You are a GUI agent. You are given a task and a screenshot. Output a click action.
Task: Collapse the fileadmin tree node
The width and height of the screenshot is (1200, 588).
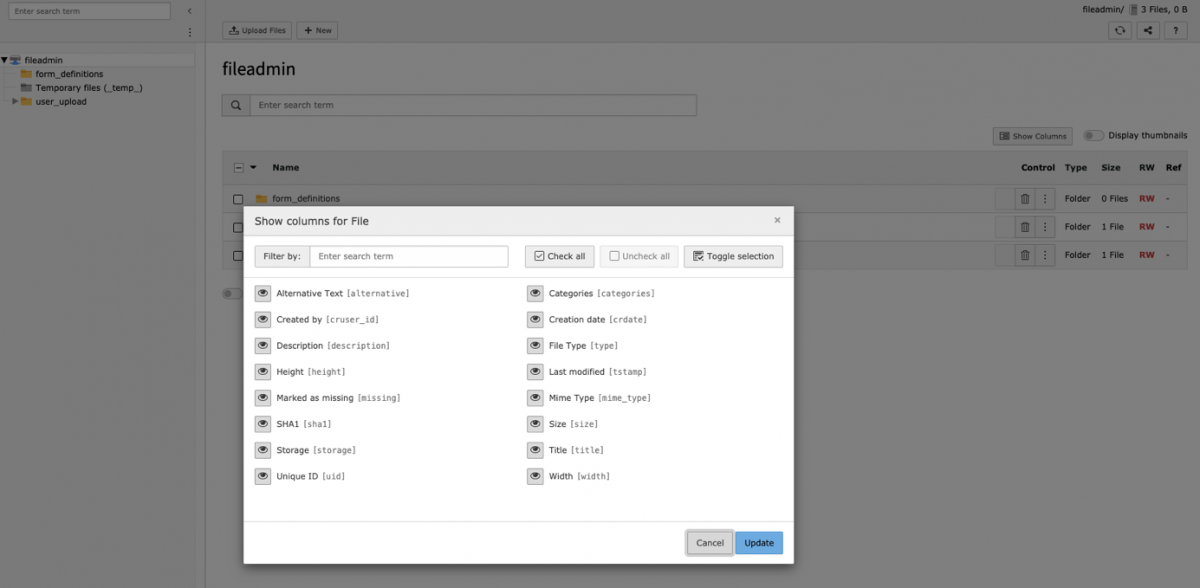click(4, 60)
